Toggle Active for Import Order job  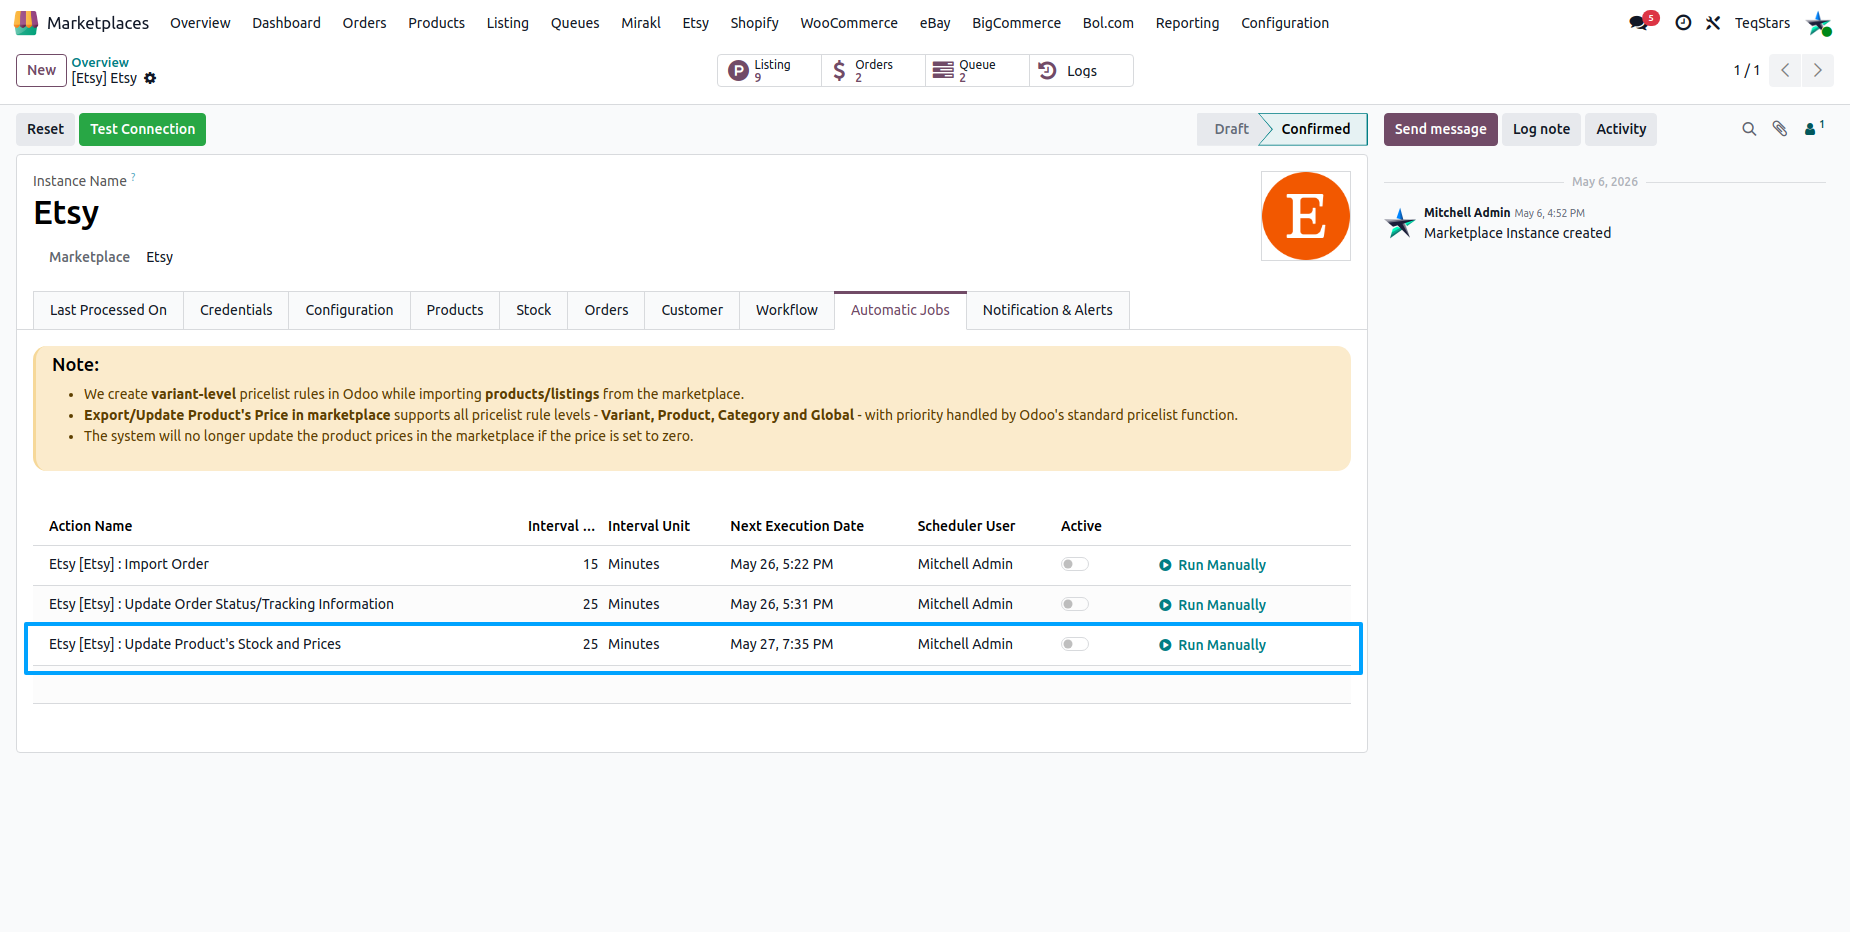[x=1075, y=564]
